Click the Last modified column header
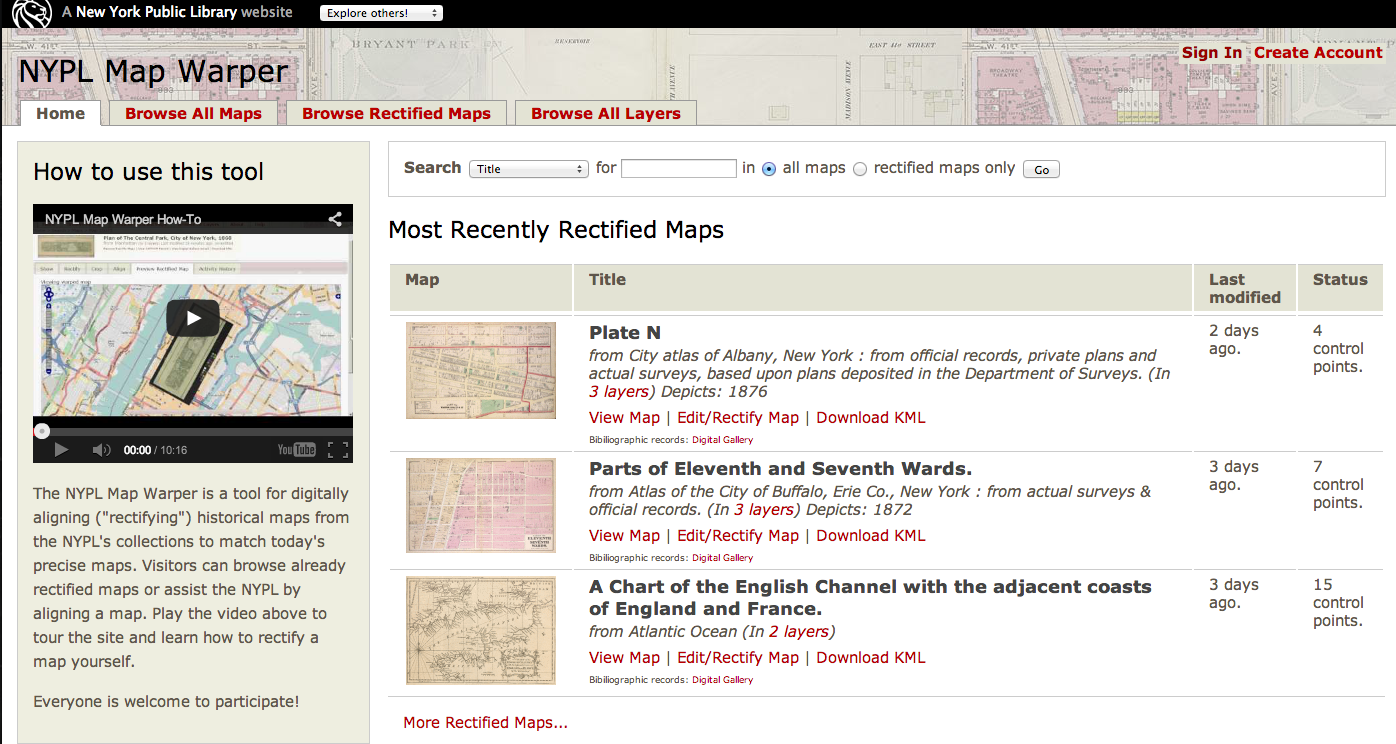Screen dimensions: 1396x744 (1244, 288)
